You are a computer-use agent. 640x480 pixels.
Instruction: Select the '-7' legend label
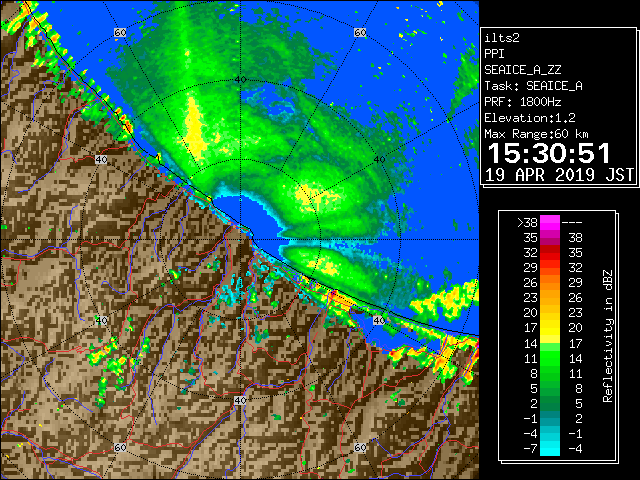pyautogui.click(x=531, y=448)
